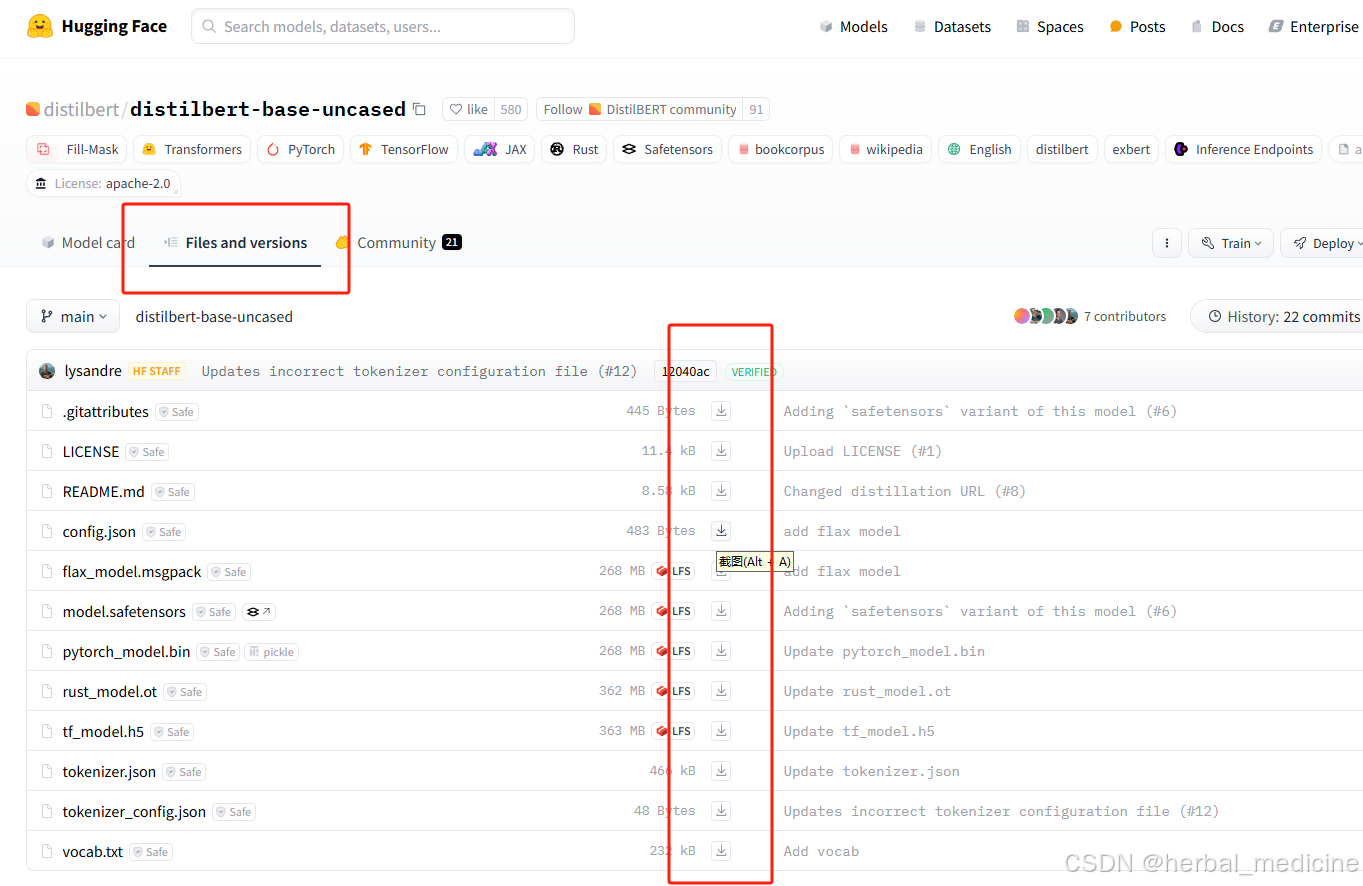
Task: Download the tokenizer.json file
Action: point(721,771)
